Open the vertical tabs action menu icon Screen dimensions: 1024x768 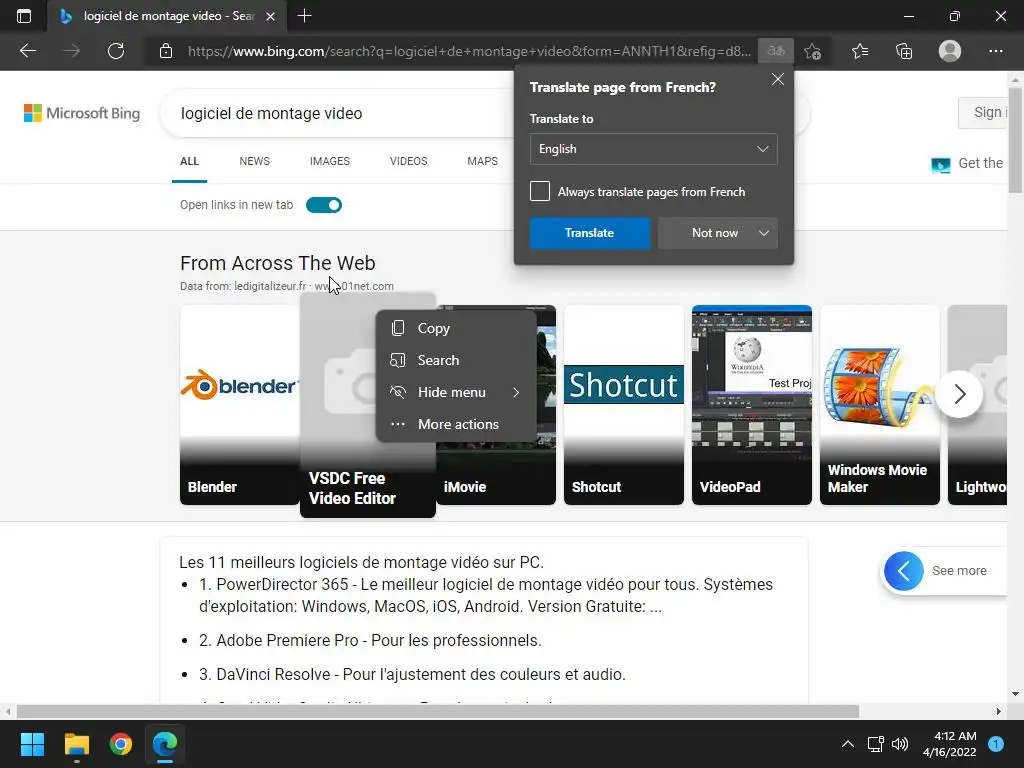[x=24, y=16]
